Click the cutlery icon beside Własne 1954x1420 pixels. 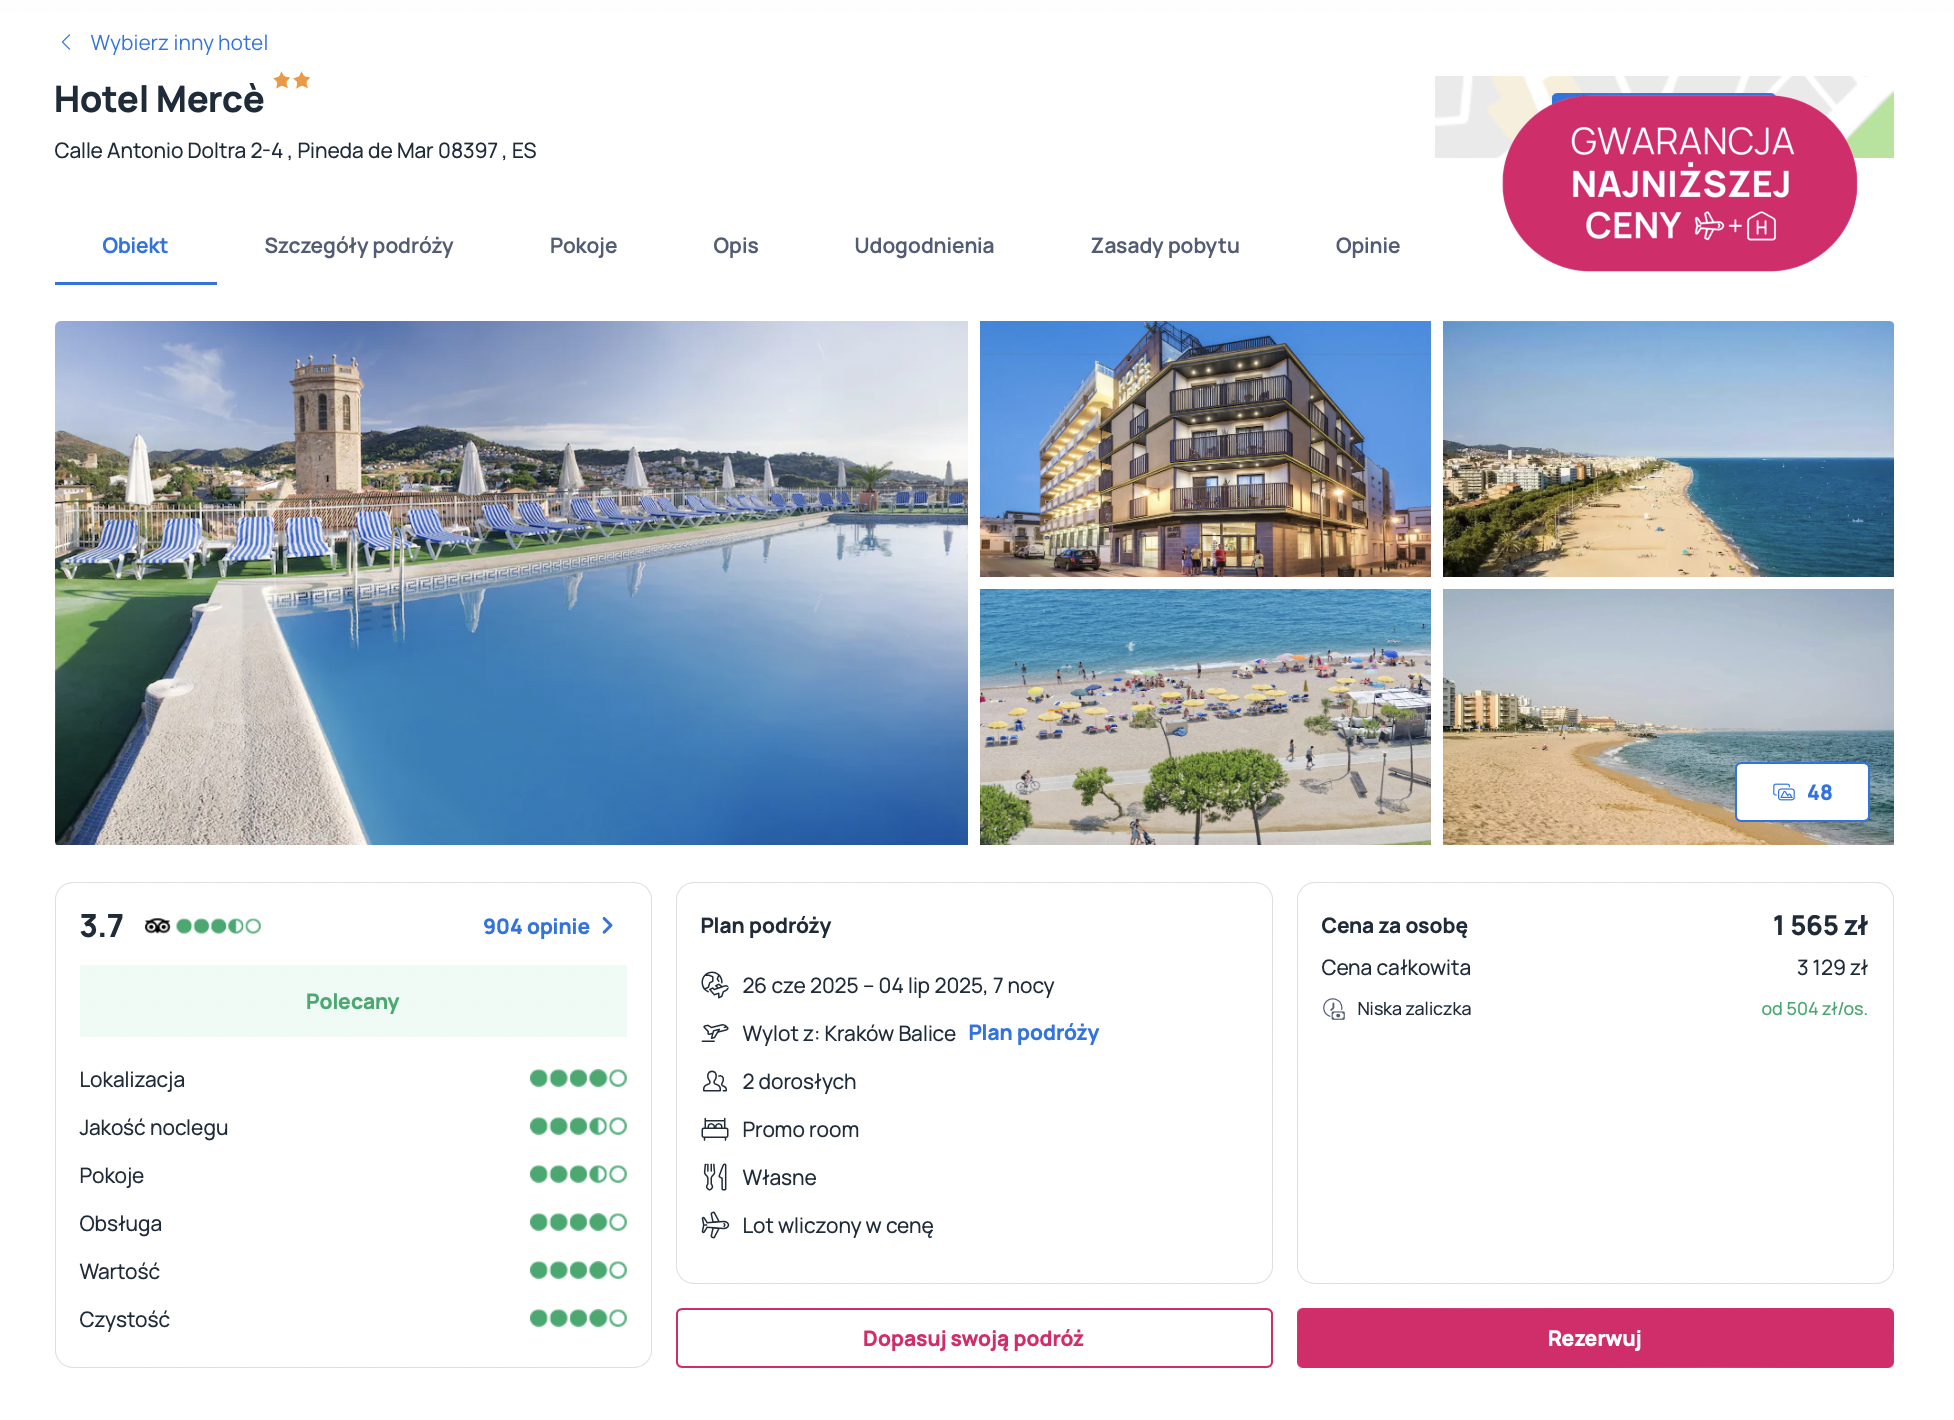click(715, 1177)
